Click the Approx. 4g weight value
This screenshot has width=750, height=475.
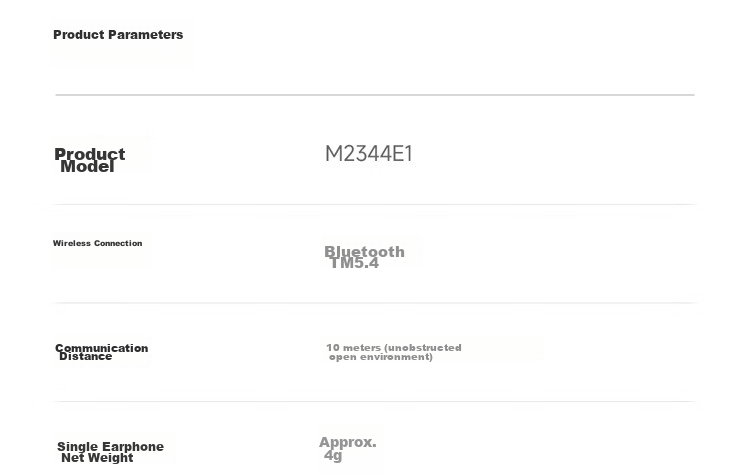click(x=348, y=449)
